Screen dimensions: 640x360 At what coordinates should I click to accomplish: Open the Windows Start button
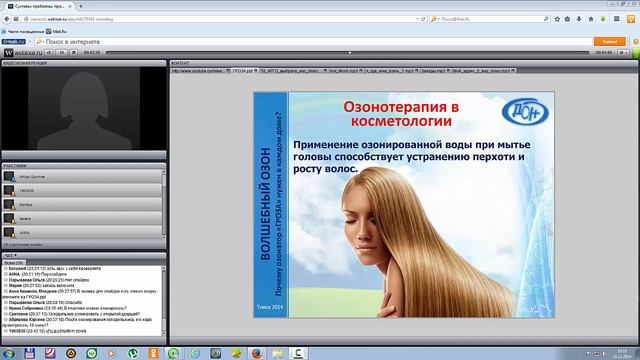tap(9, 353)
